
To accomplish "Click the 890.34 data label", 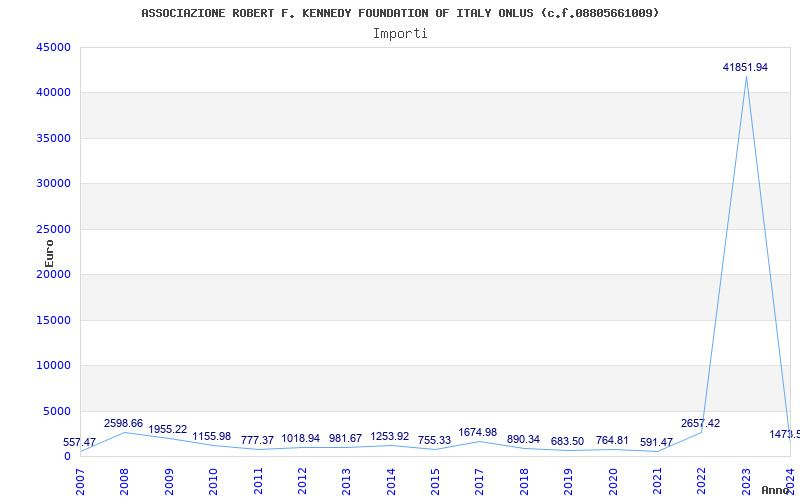I will tap(523, 439).
